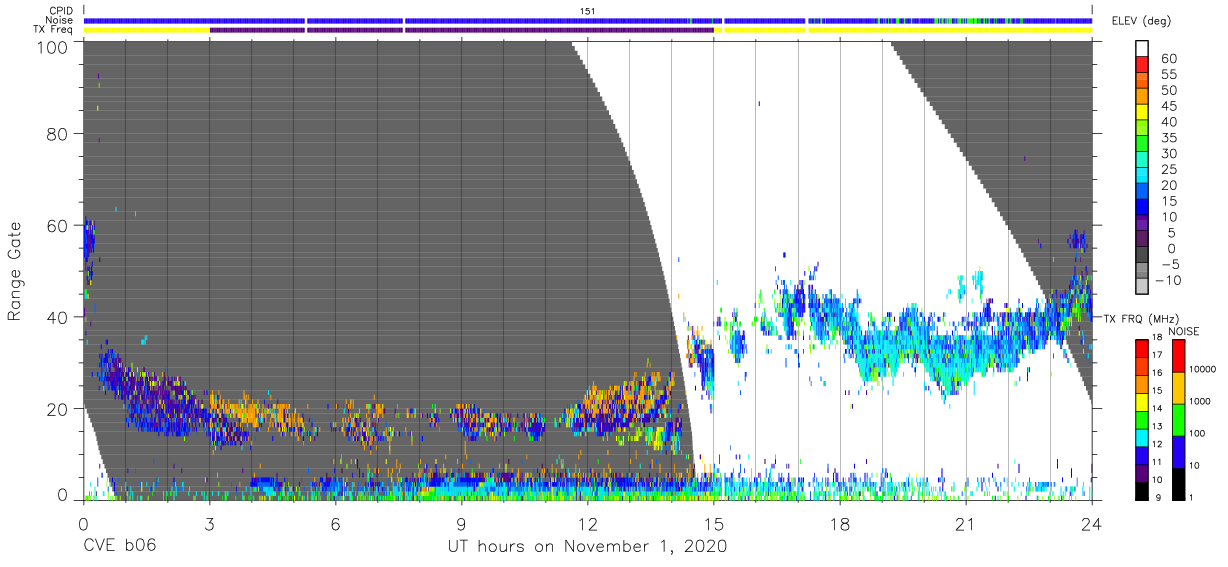
Task: Click the CPID value '151'
Action: coord(588,10)
